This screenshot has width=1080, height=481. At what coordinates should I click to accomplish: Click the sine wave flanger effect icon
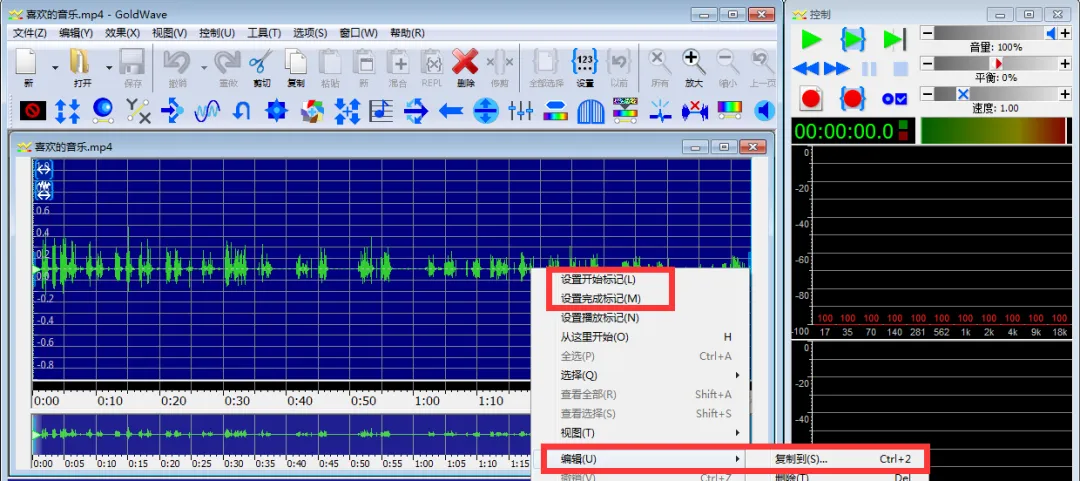point(207,110)
